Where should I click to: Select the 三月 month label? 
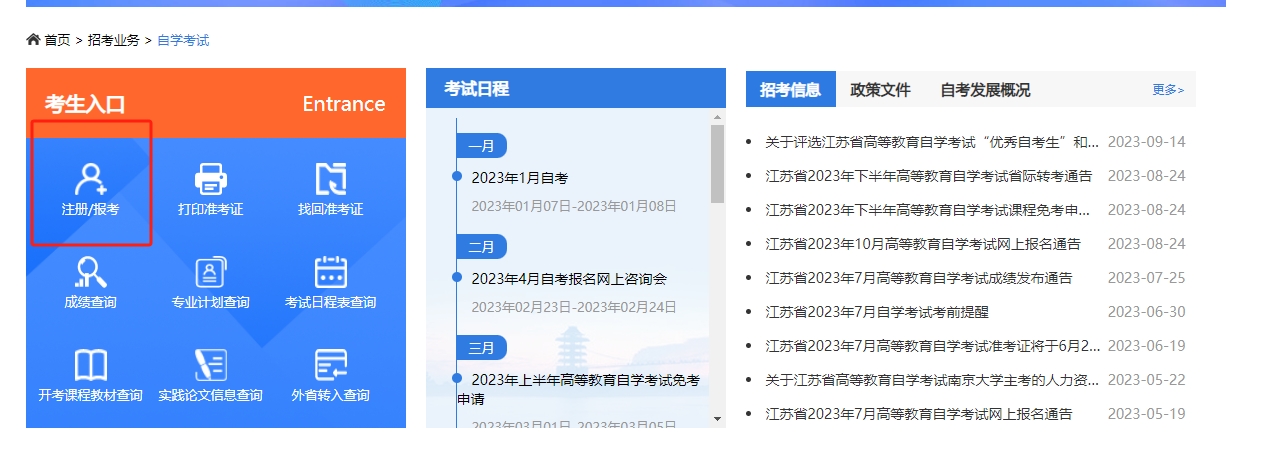point(482,348)
